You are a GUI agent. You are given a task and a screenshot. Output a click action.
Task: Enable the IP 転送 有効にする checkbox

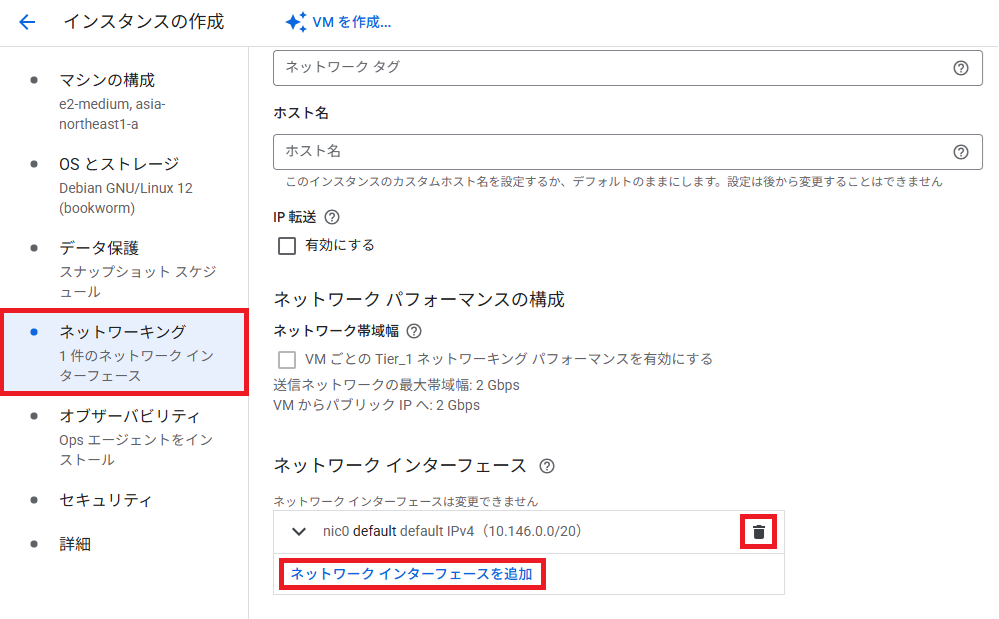(x=287, y=245)
